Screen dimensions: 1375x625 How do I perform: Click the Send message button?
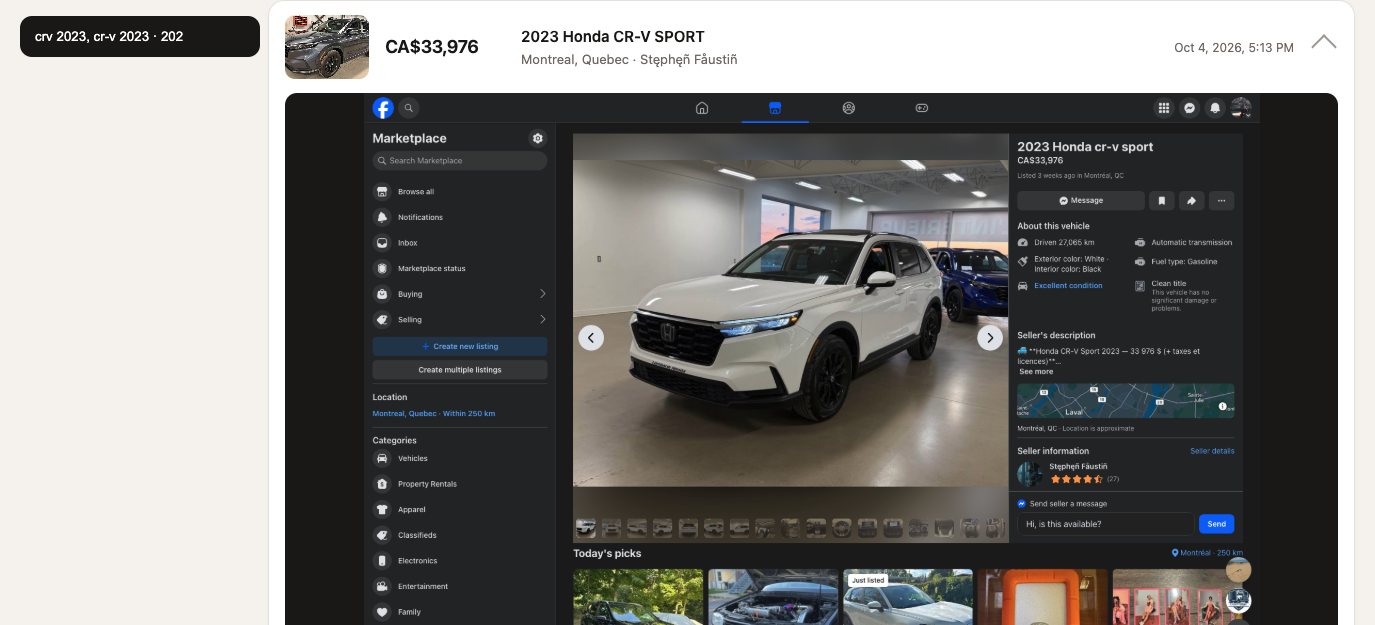(1216, 524)
